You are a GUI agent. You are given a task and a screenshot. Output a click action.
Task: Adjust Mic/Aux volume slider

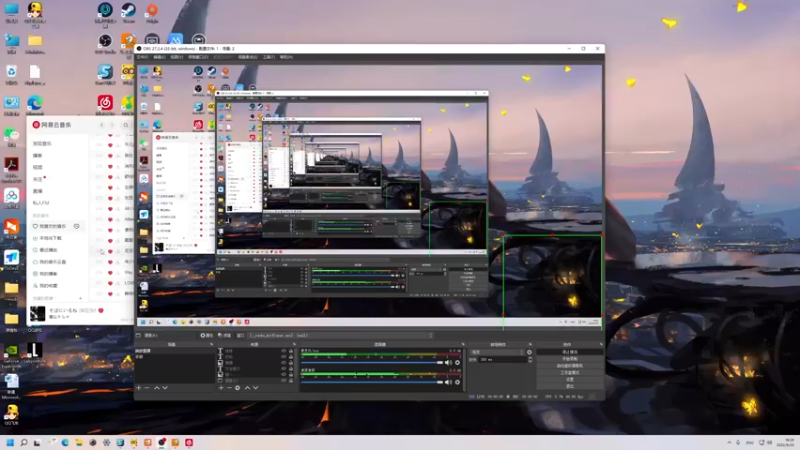click(x=372, y=362)
